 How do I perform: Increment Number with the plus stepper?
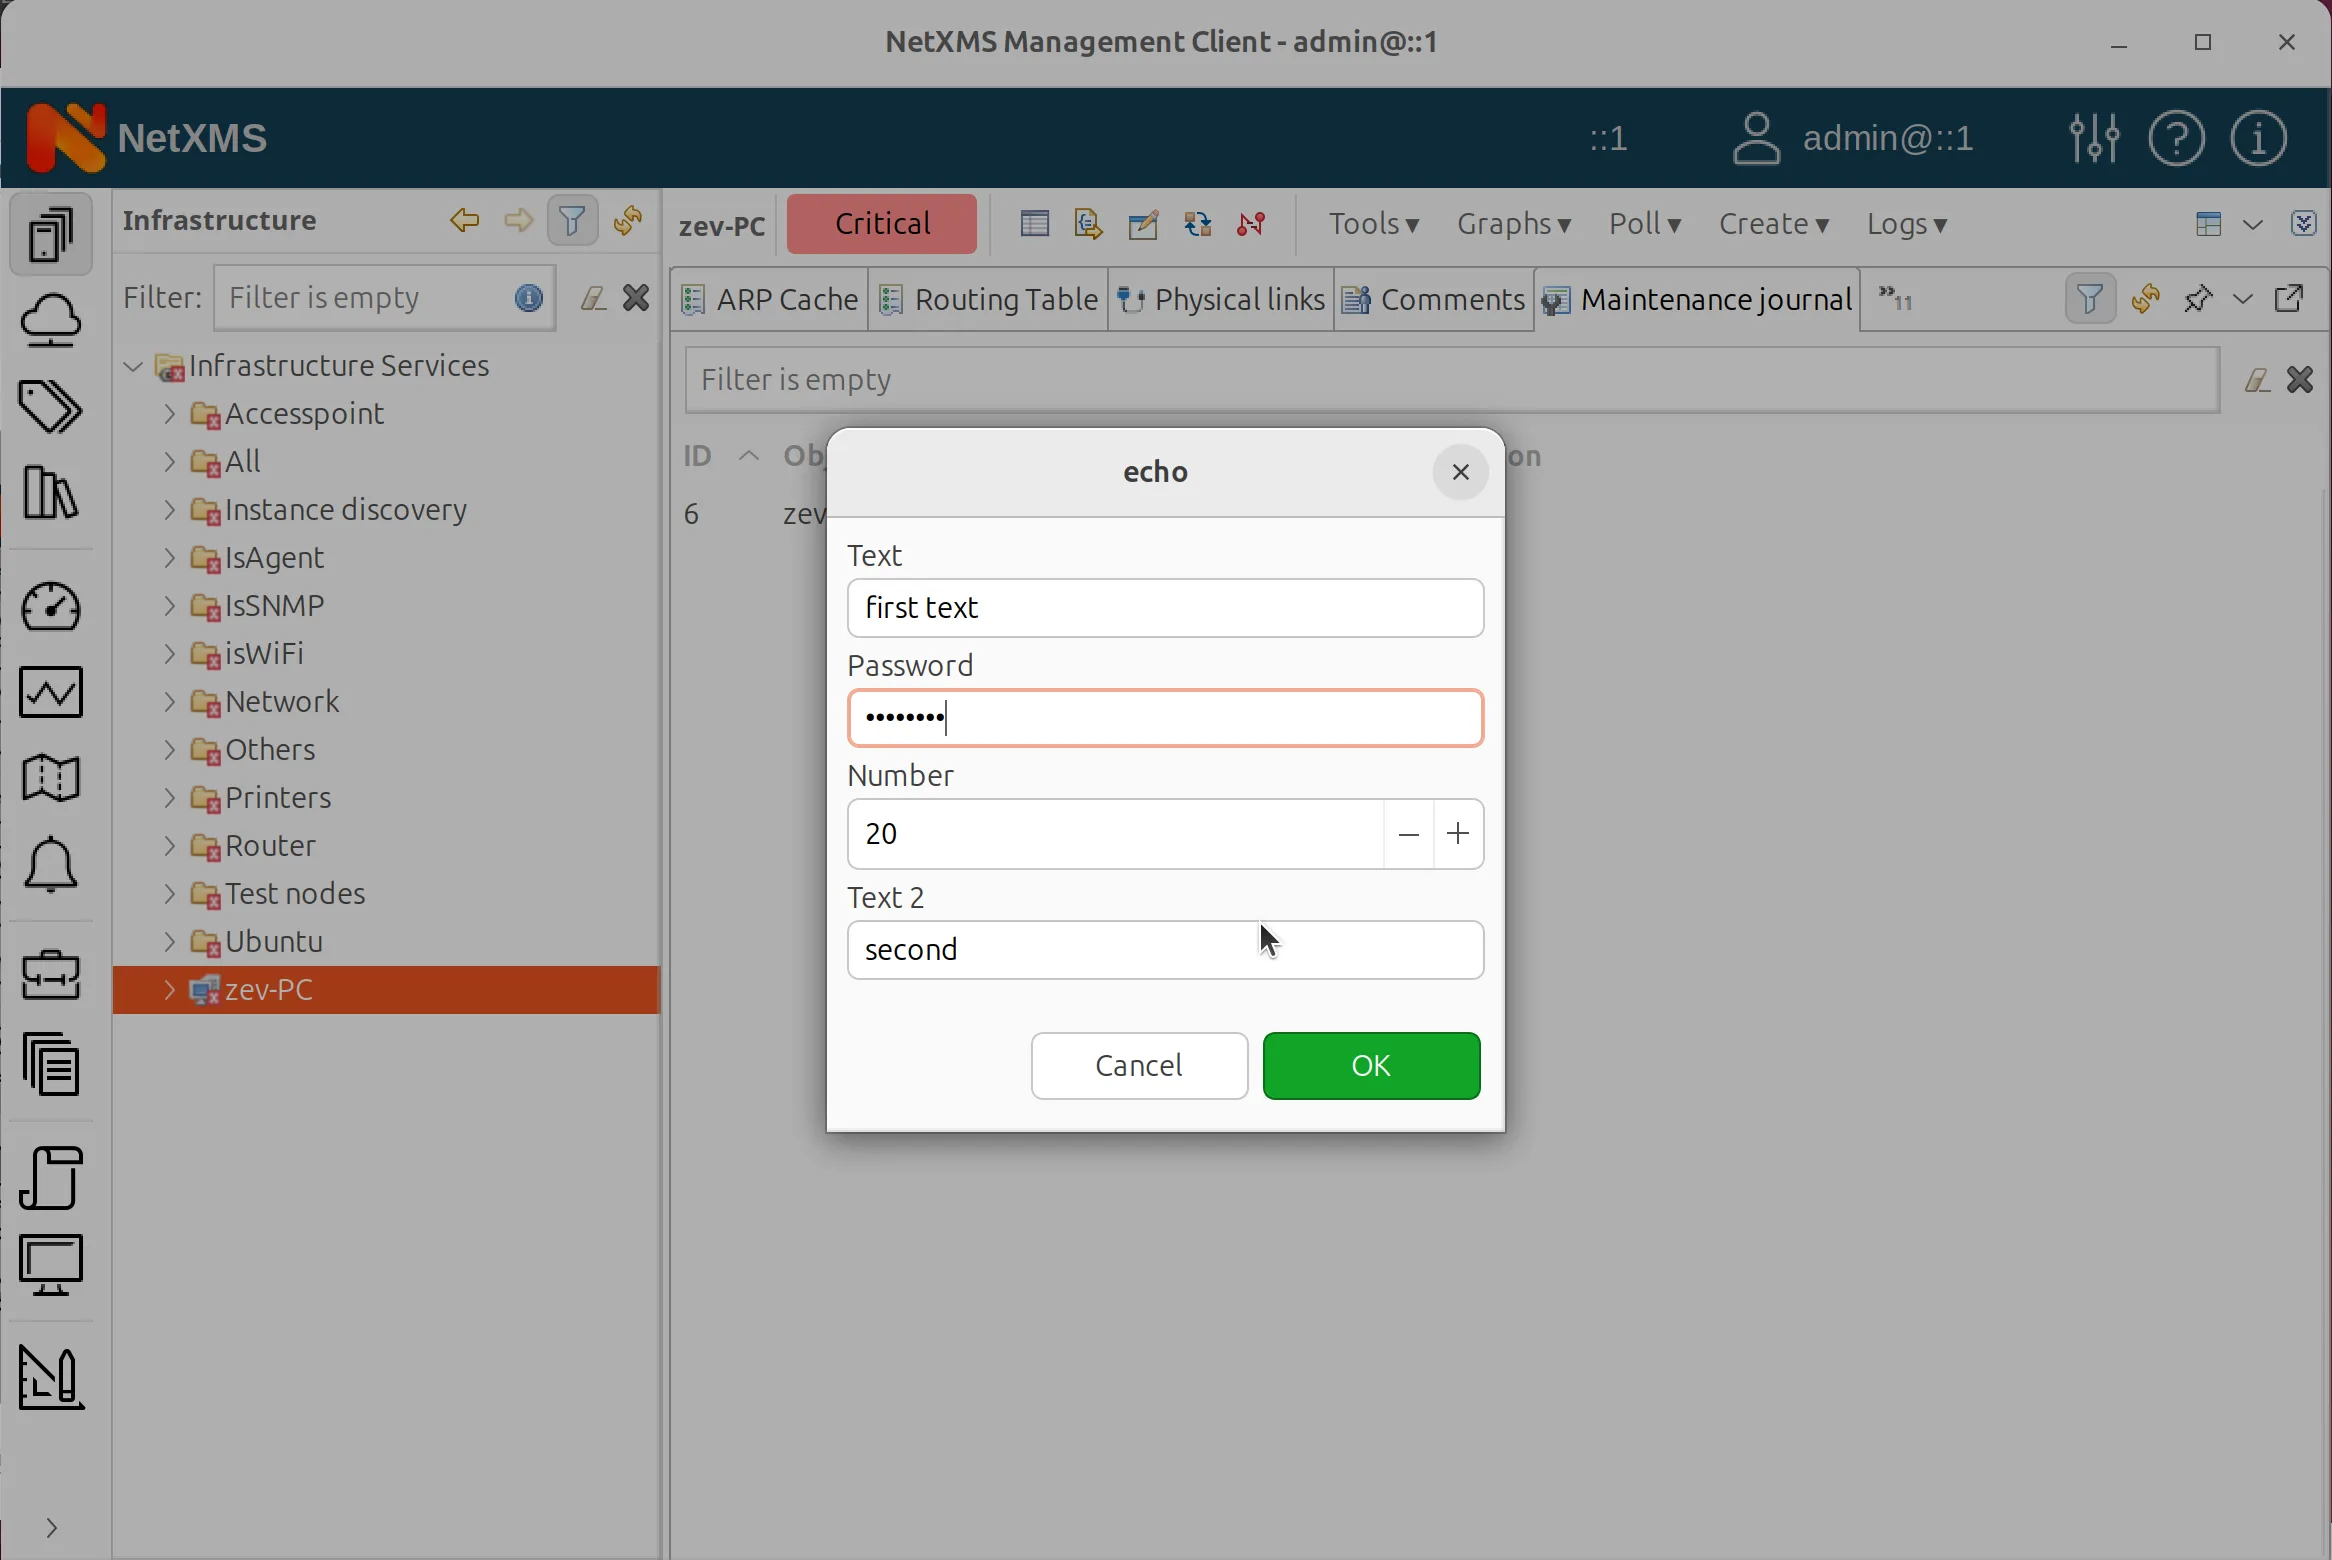point(1457,833)
